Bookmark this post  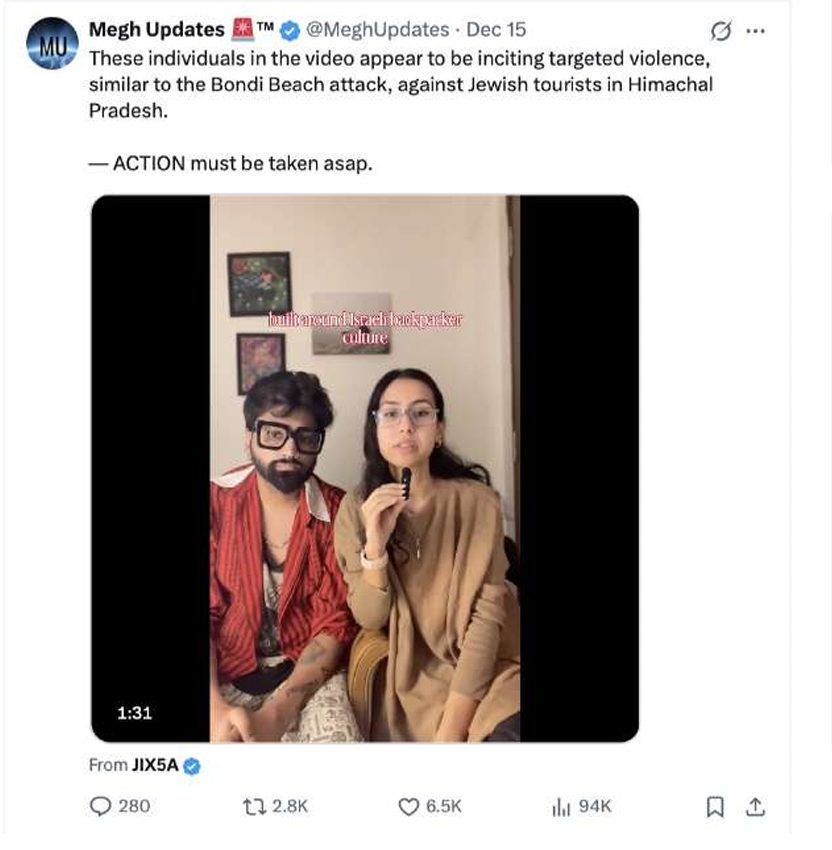pos(715,807)
